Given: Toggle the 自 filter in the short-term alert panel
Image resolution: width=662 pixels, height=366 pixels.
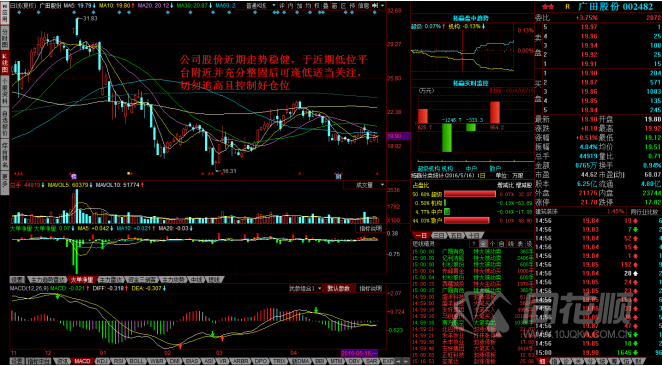Looking at the screenshot, I should pyautogui.click(x=501, y=244).
